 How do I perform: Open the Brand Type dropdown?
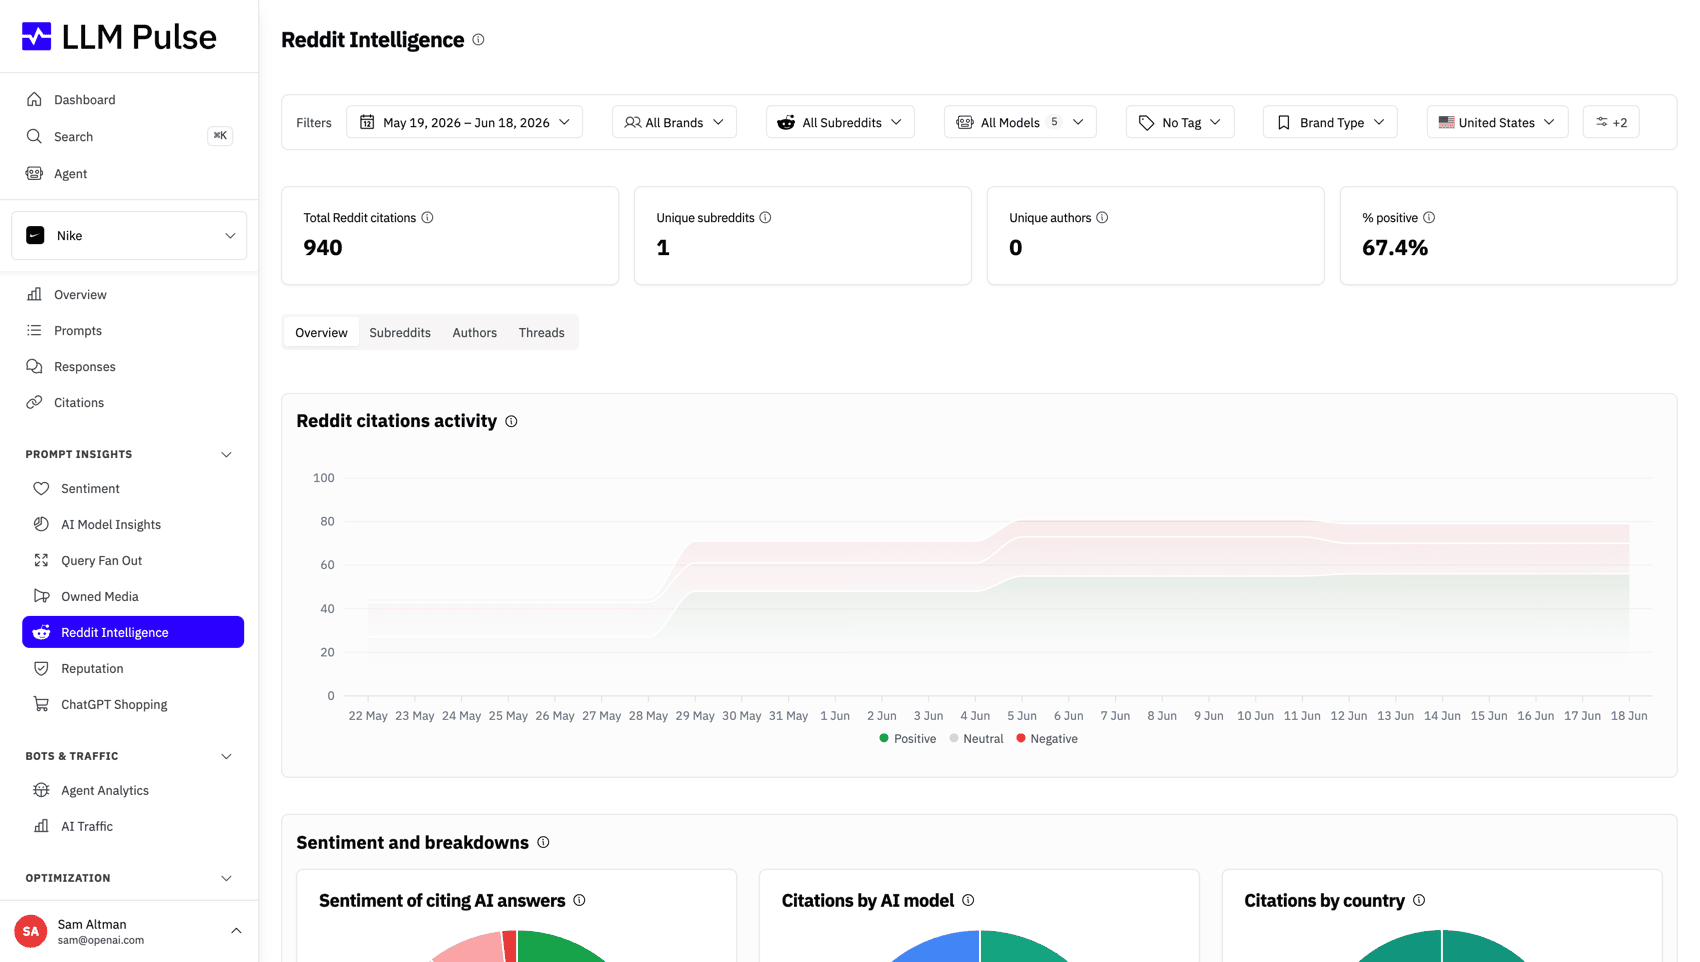[x=1330, y=122]
